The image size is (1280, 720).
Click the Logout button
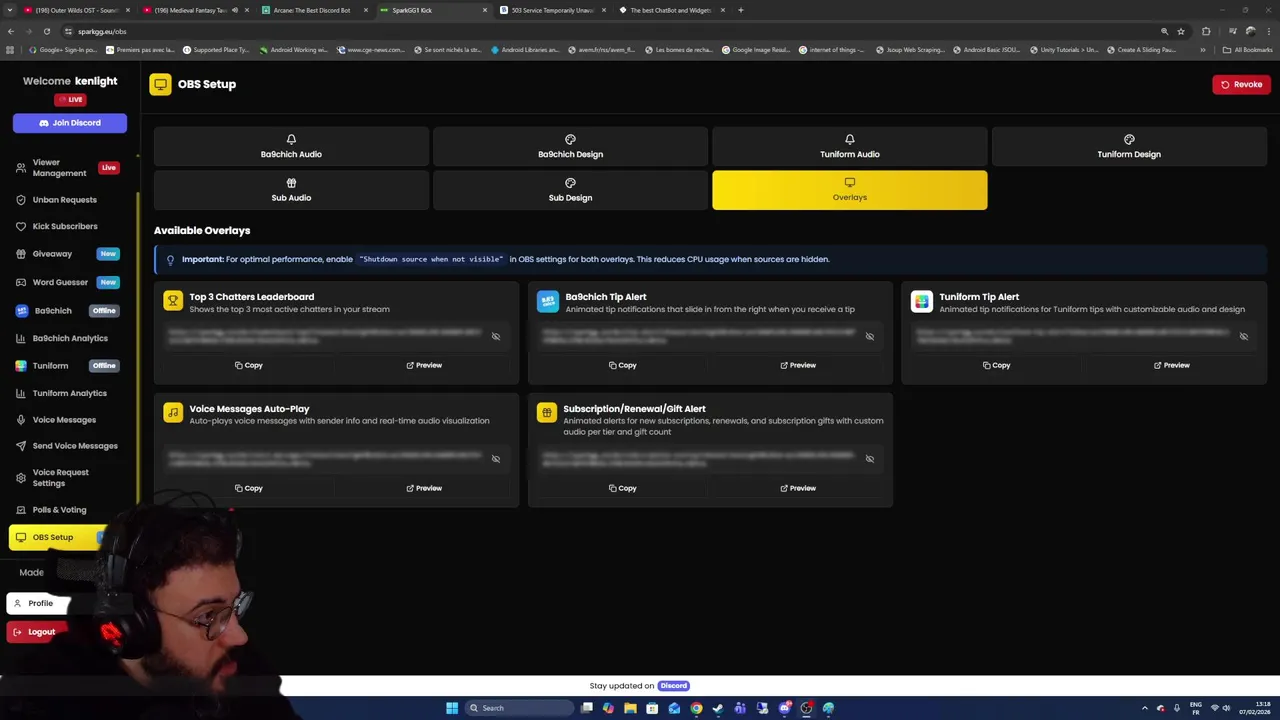(x=35, y=632)
